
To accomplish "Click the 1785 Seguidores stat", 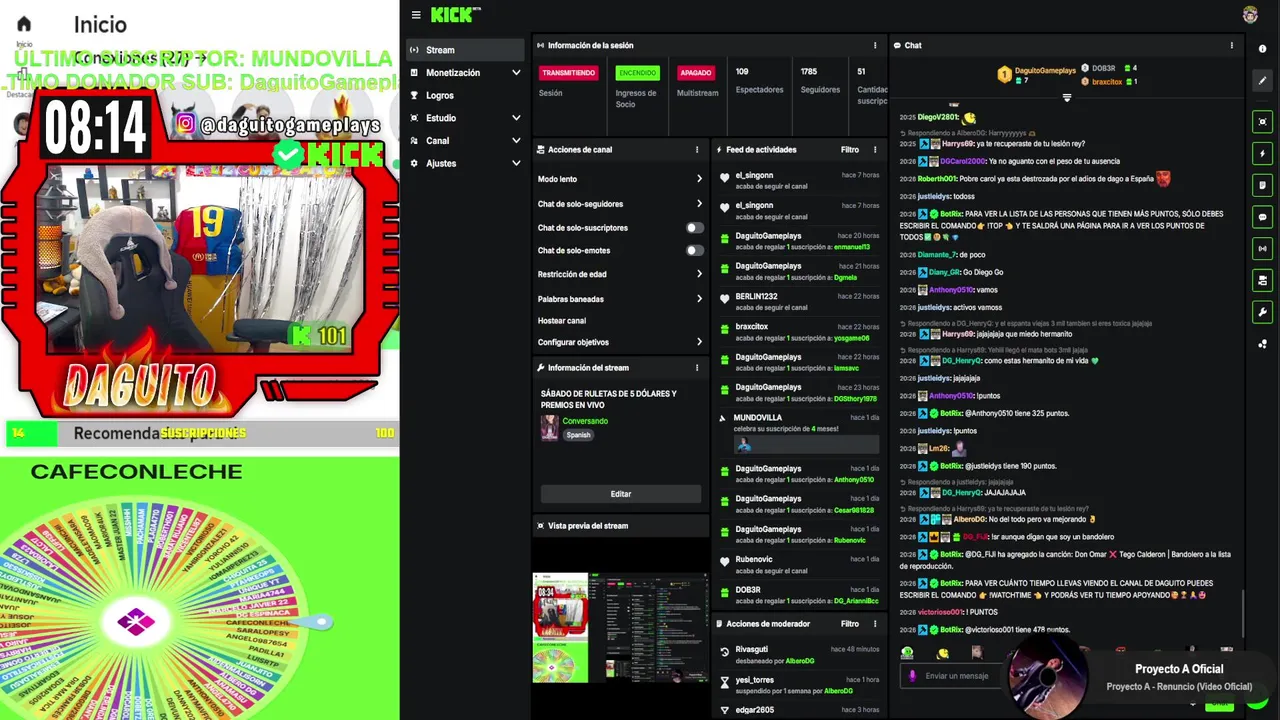I will [820, 80].
